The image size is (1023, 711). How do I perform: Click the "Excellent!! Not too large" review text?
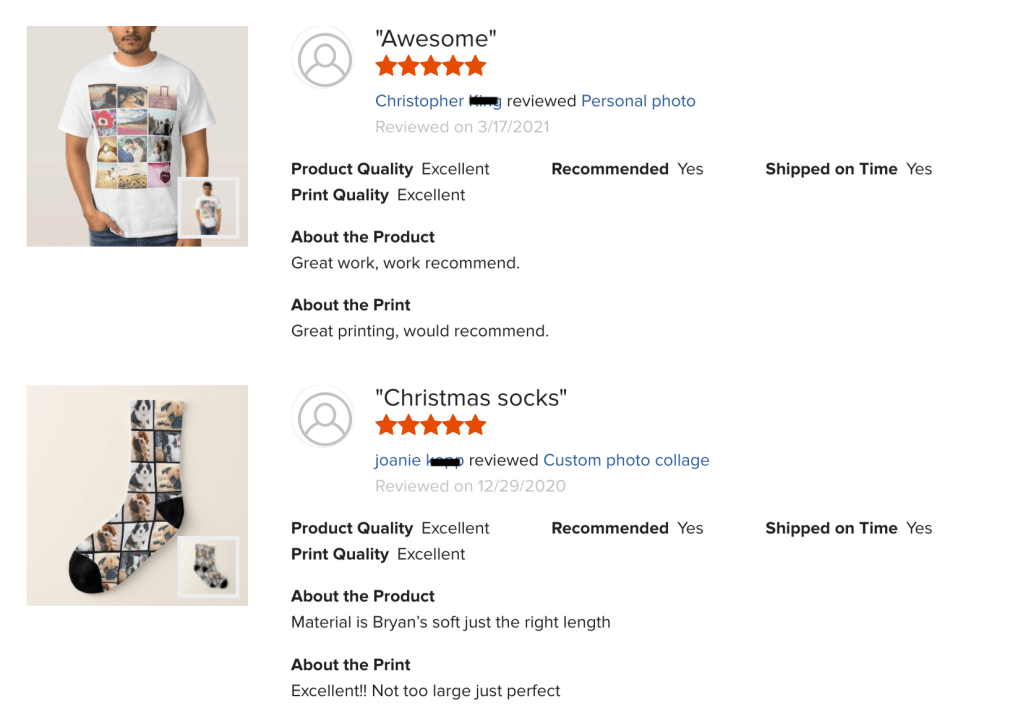click(x=425, y=690)
